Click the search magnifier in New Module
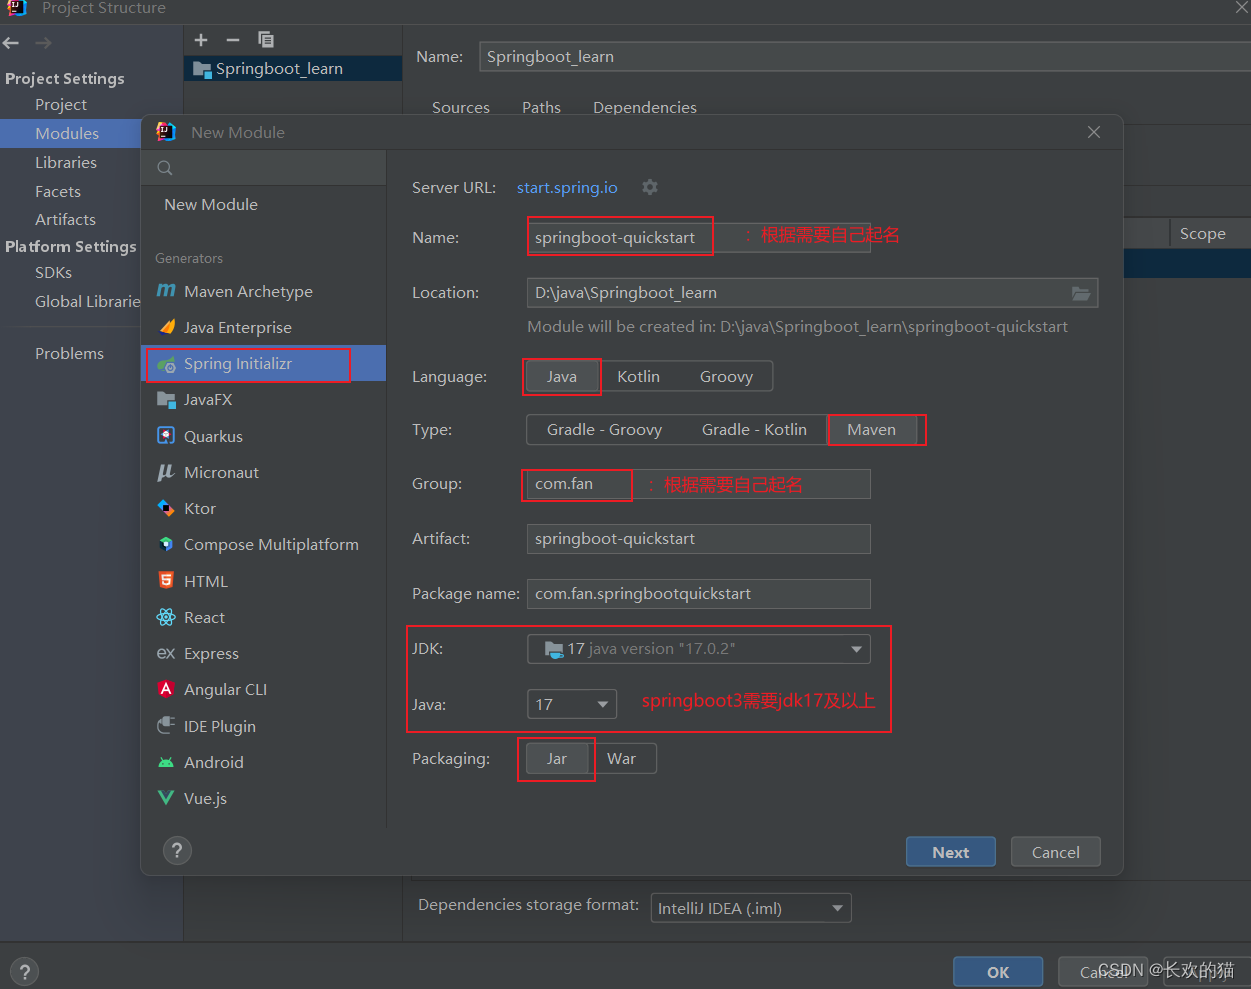1251x989 pixels. pyautogui.click(x=165, y=168)
